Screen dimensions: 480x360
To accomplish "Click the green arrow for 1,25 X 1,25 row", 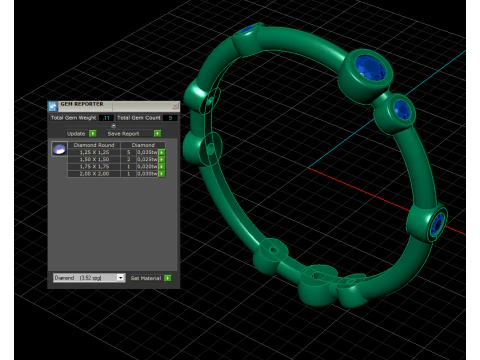I will click(162, 152).
